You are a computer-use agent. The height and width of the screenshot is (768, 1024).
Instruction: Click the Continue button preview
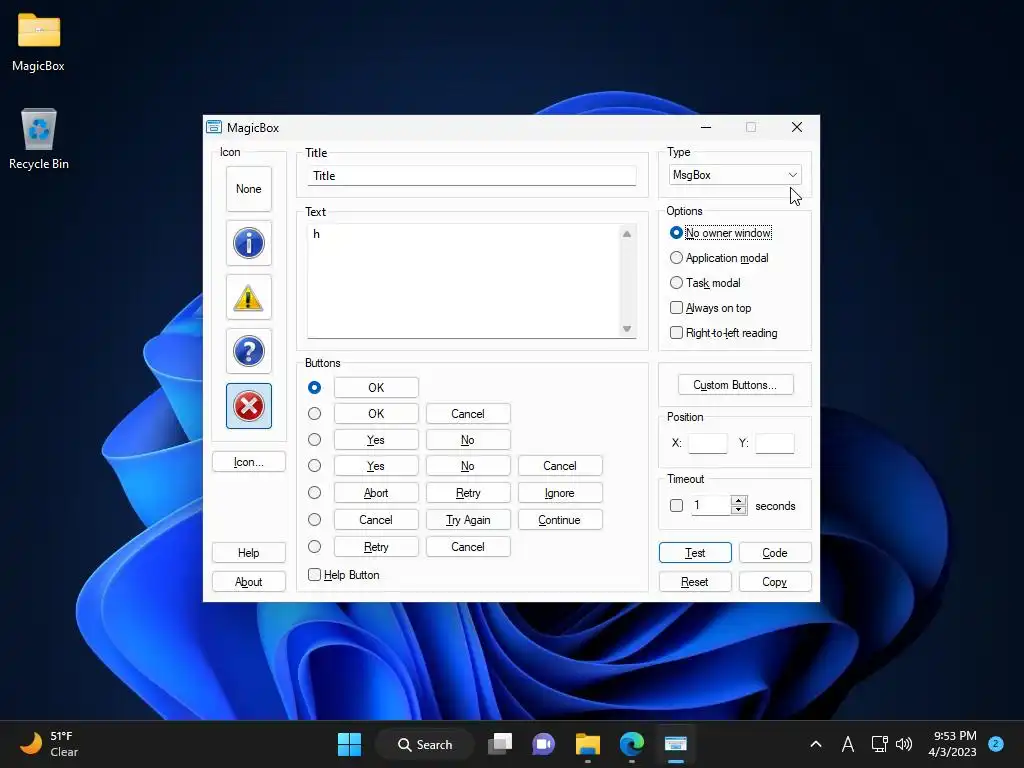[x=560, y=520]
